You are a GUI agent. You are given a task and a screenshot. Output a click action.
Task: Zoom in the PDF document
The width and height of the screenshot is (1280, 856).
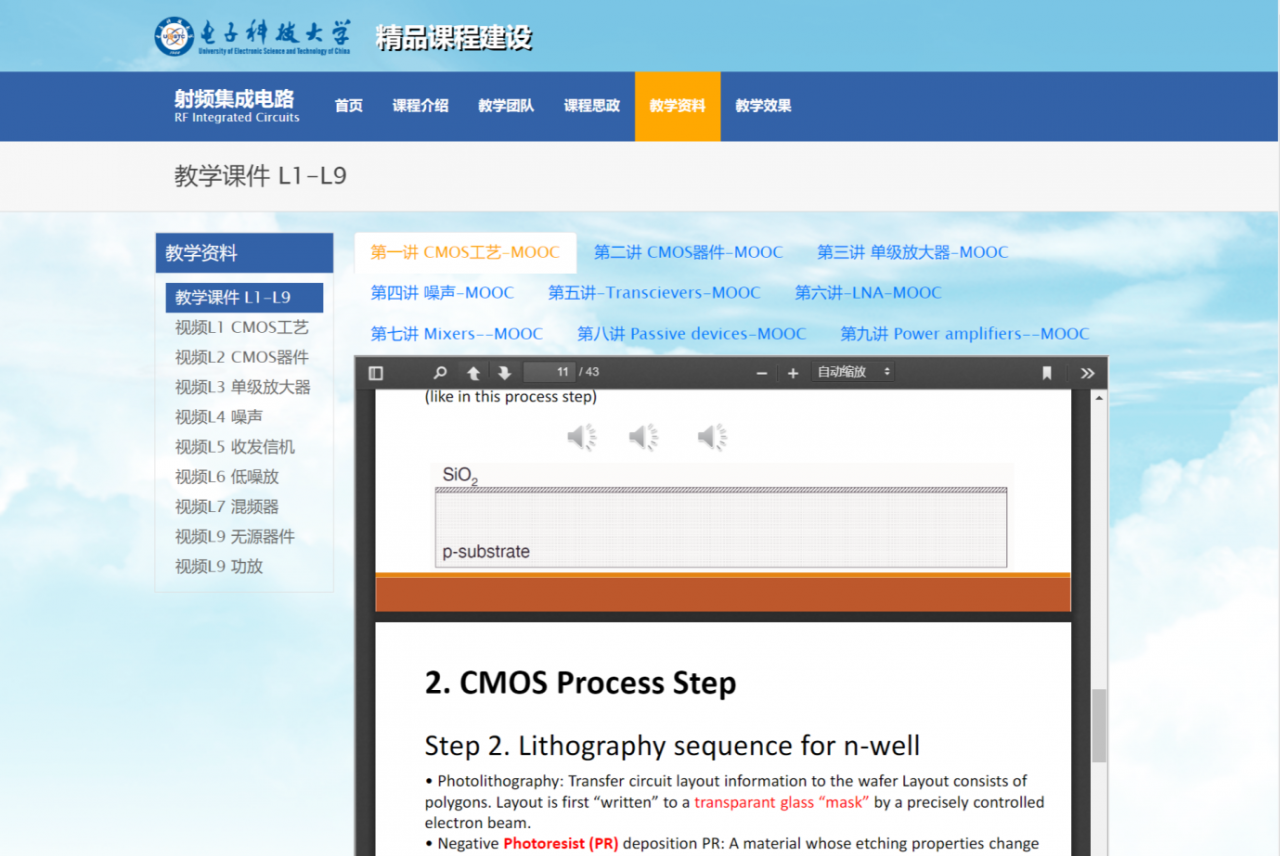(793, 373)
